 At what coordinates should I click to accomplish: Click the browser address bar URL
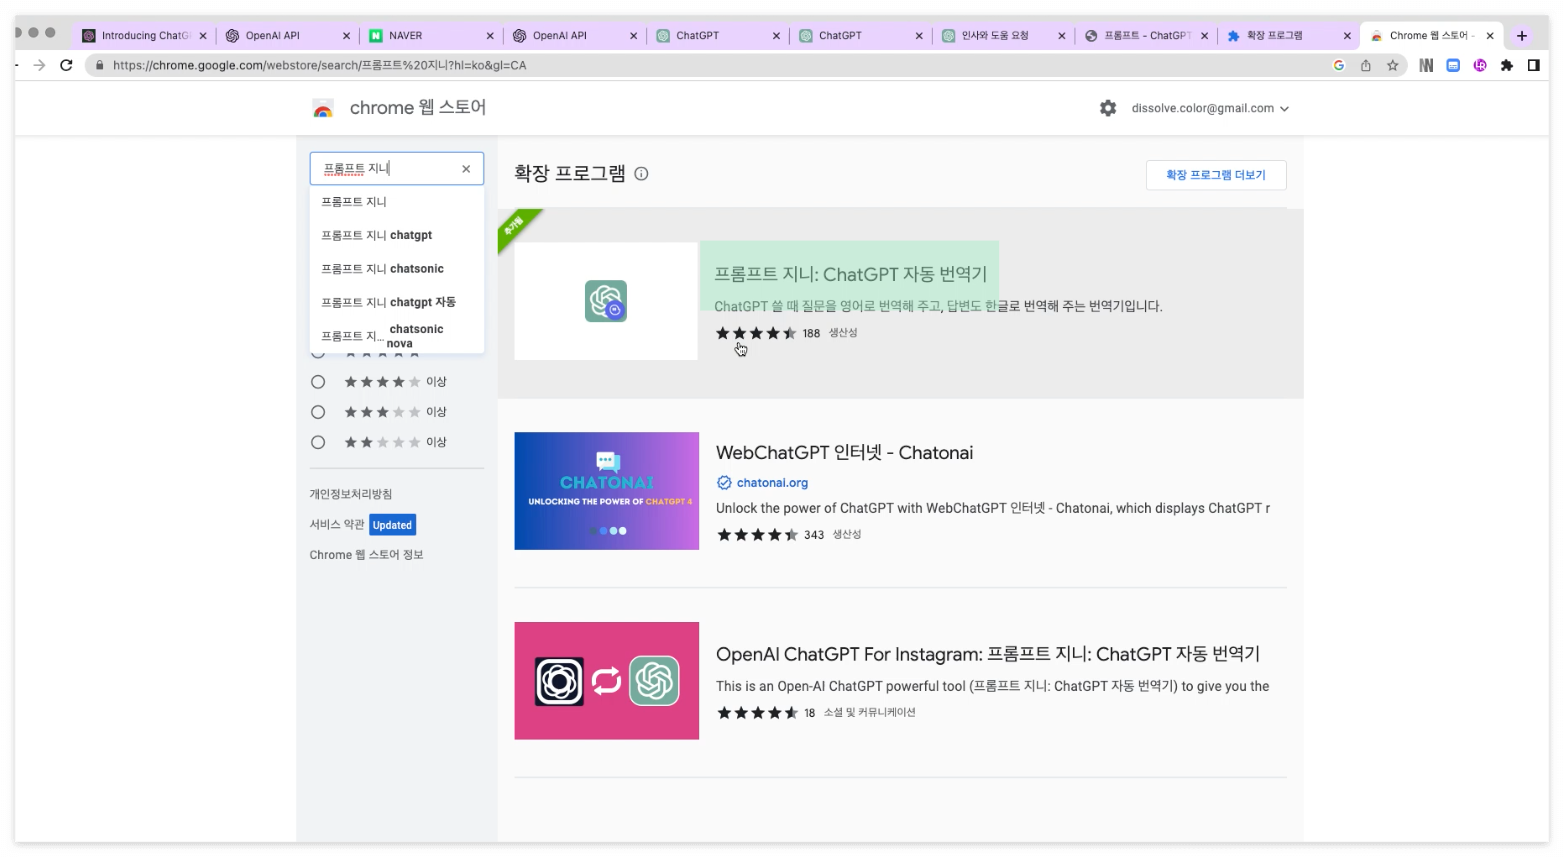(x=319, y=65)
